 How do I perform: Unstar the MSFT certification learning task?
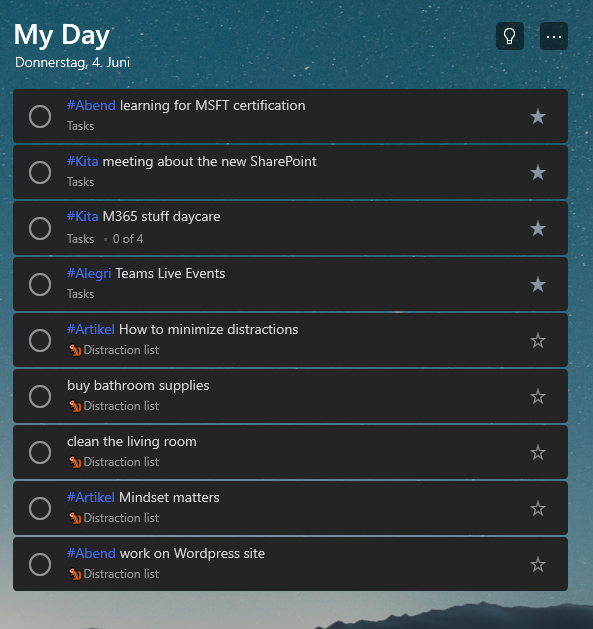click(538, 117)
